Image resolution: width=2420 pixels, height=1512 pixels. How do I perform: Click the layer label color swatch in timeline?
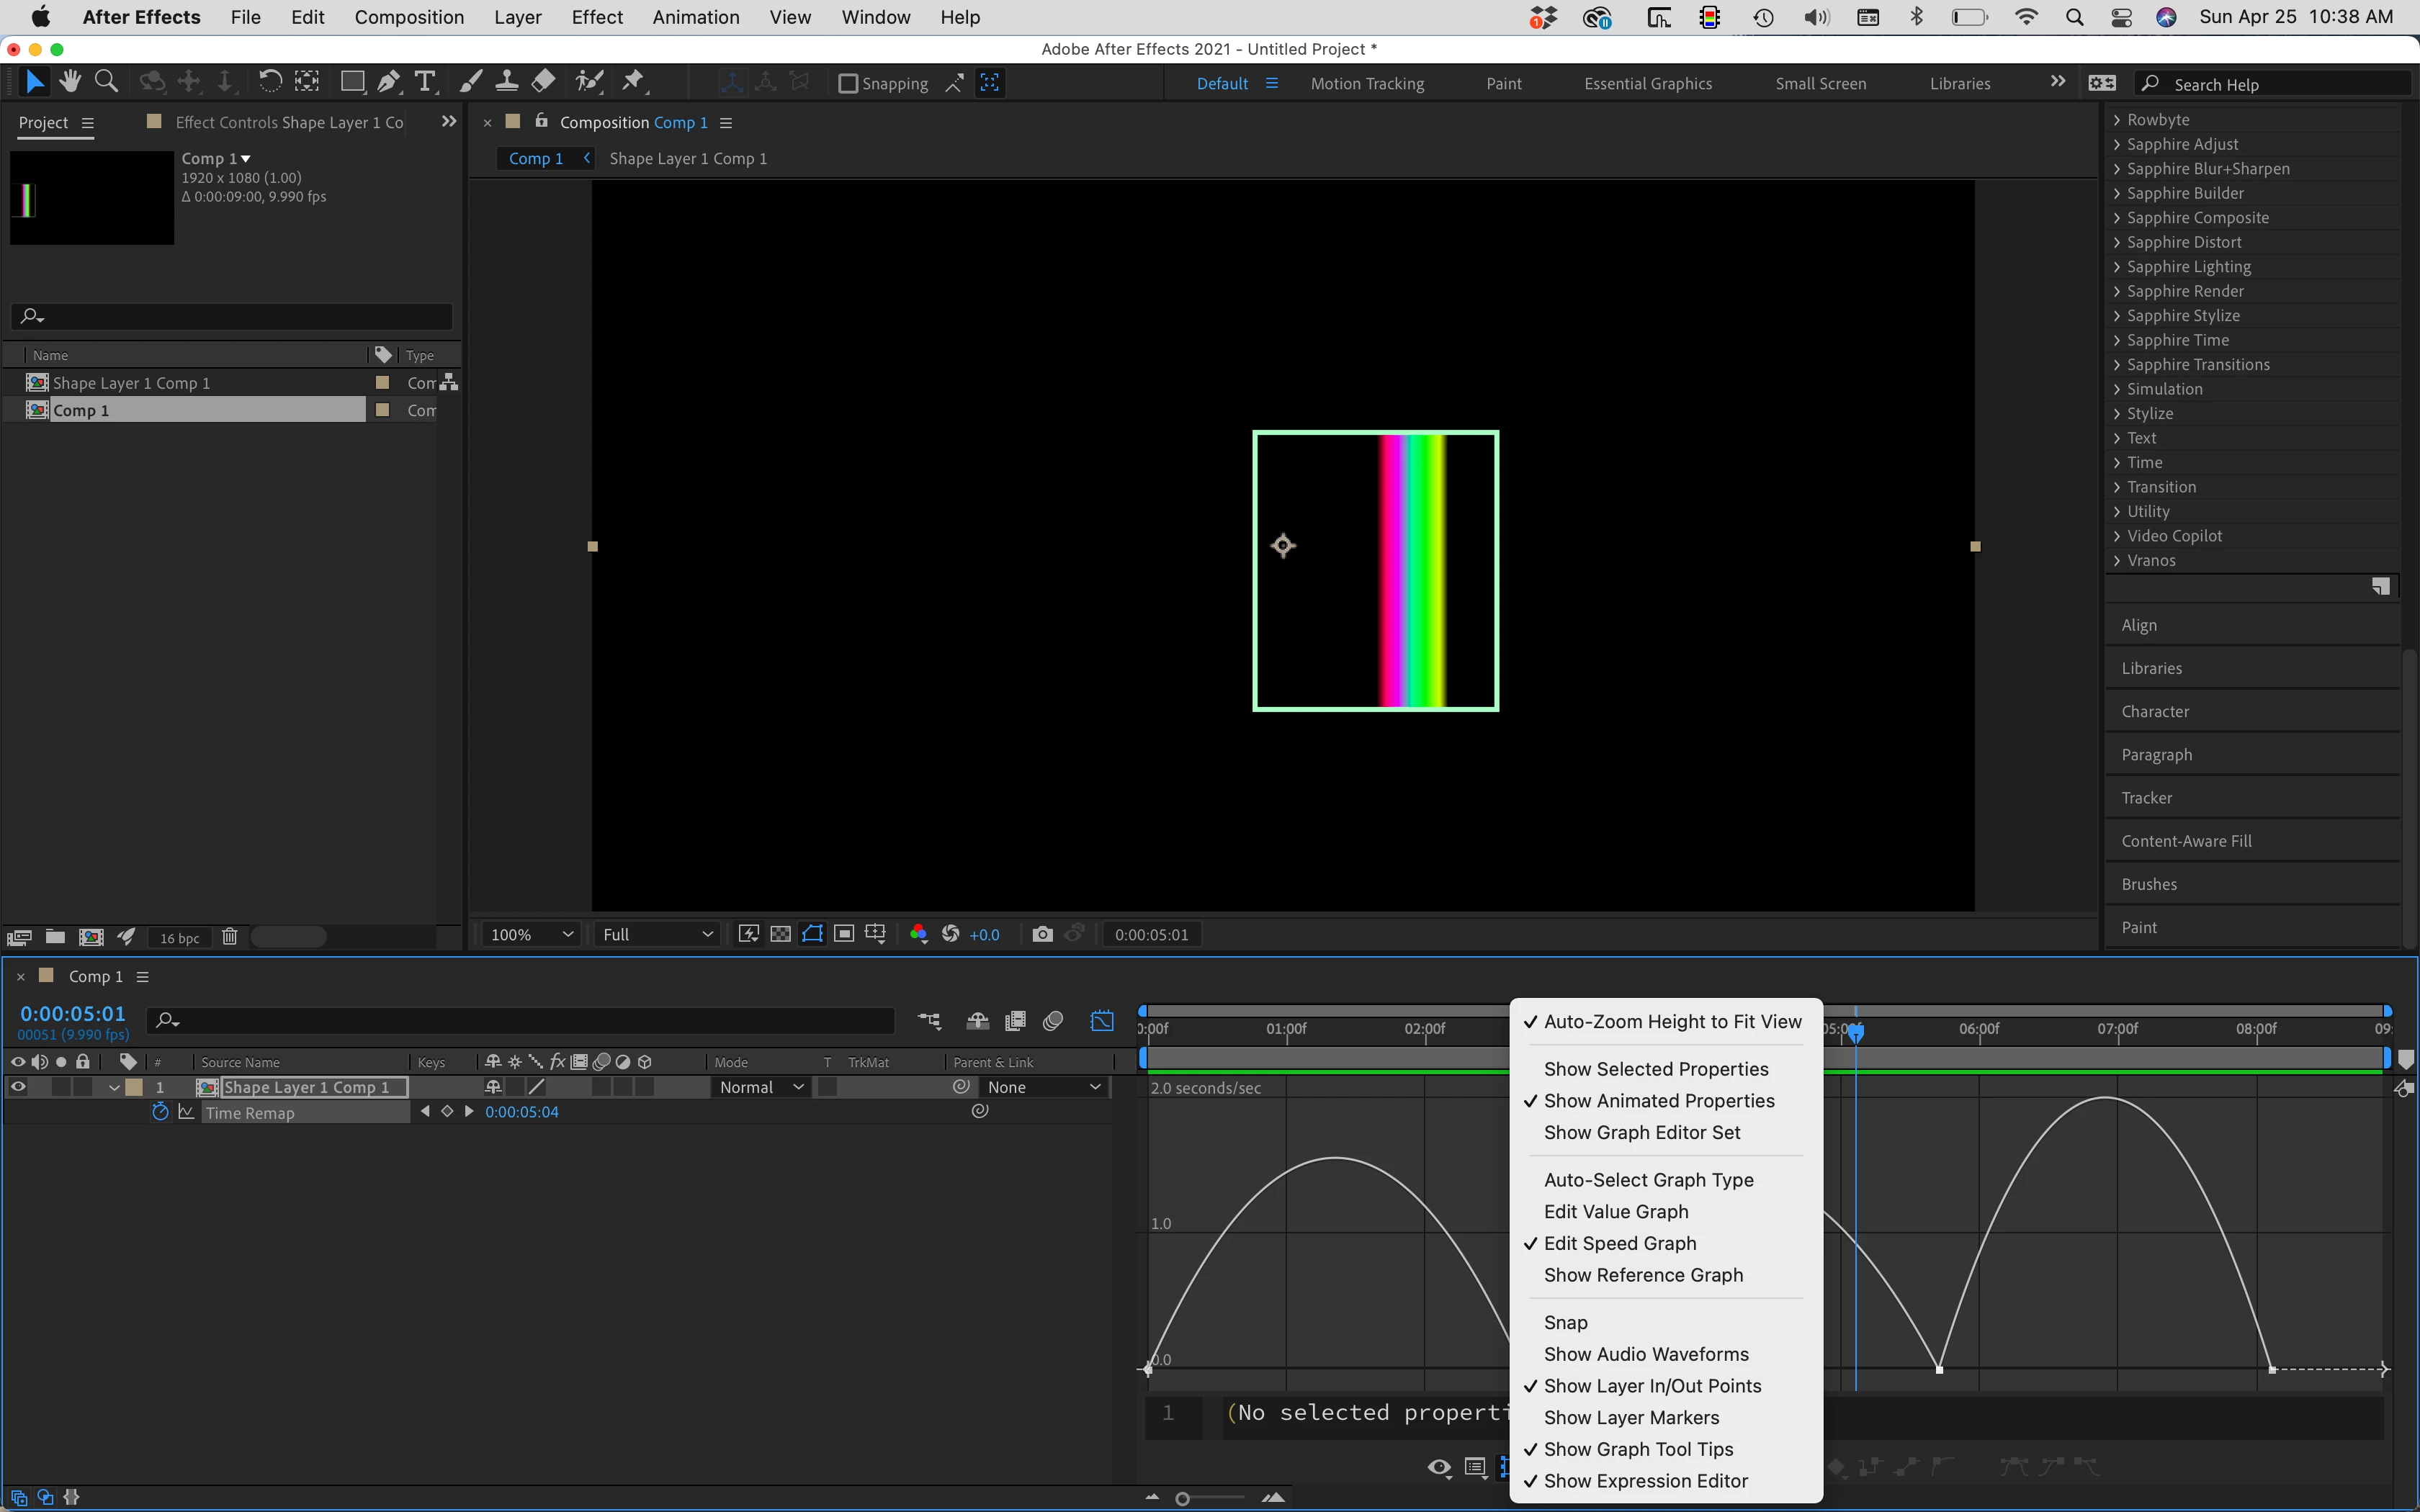click(134, 1087)
